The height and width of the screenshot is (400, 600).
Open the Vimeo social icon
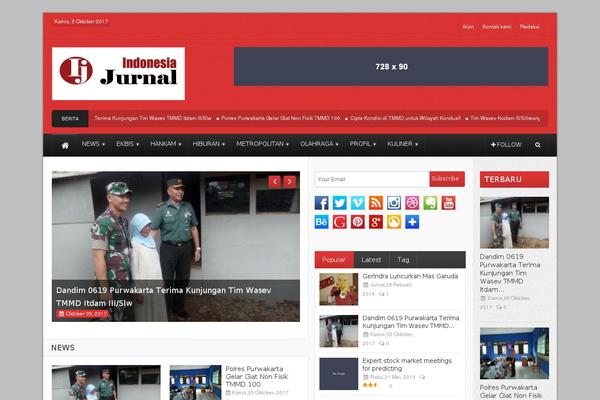358,203
